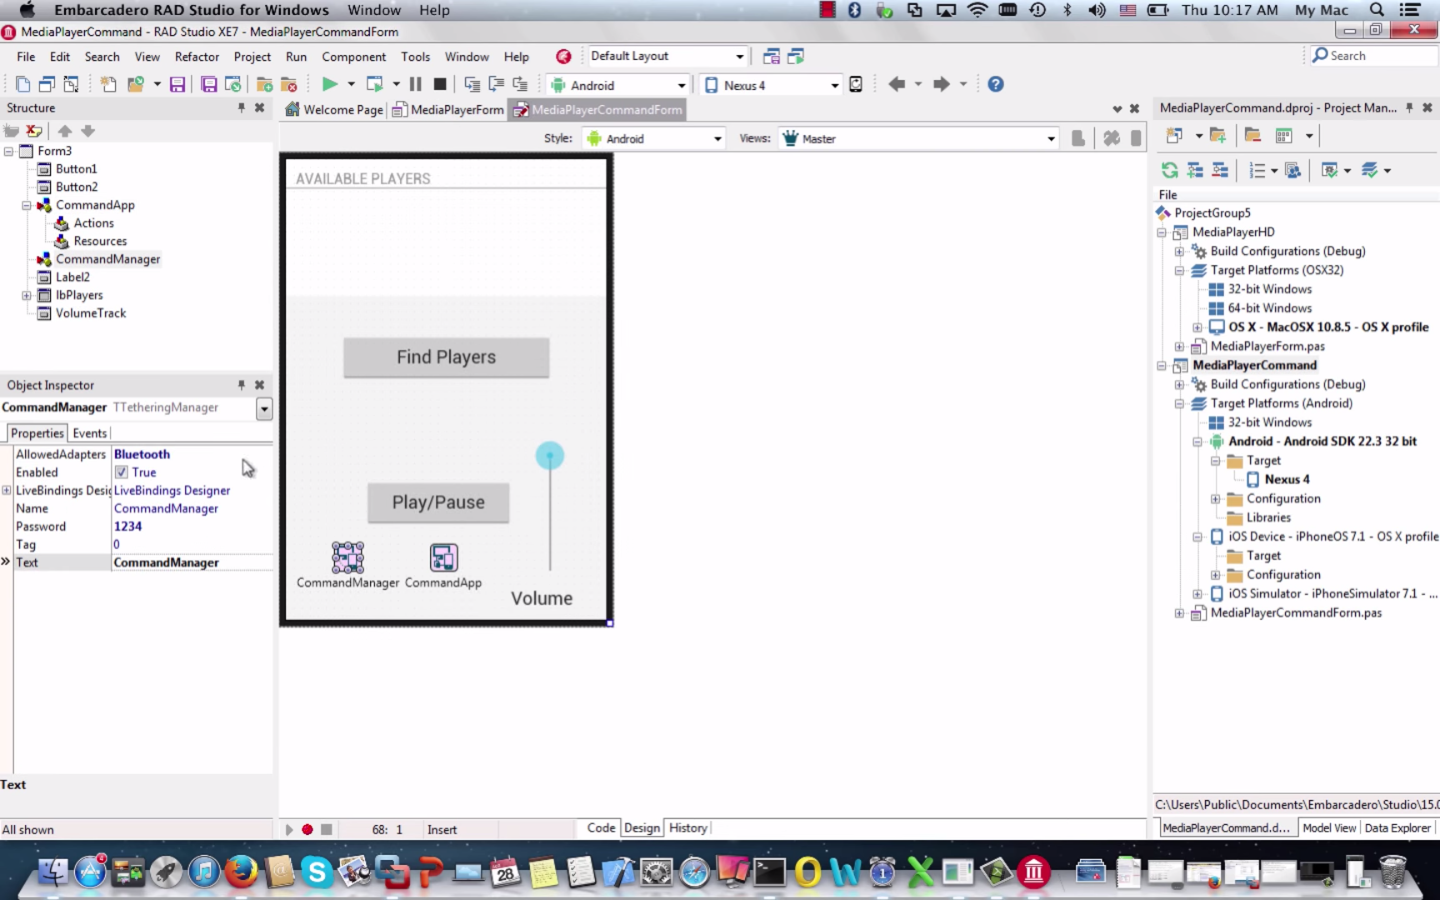This screenshot has height=900, width=1440.
Task: Click the CommandManager component icon on the form
Action: (x=348, y=557)
